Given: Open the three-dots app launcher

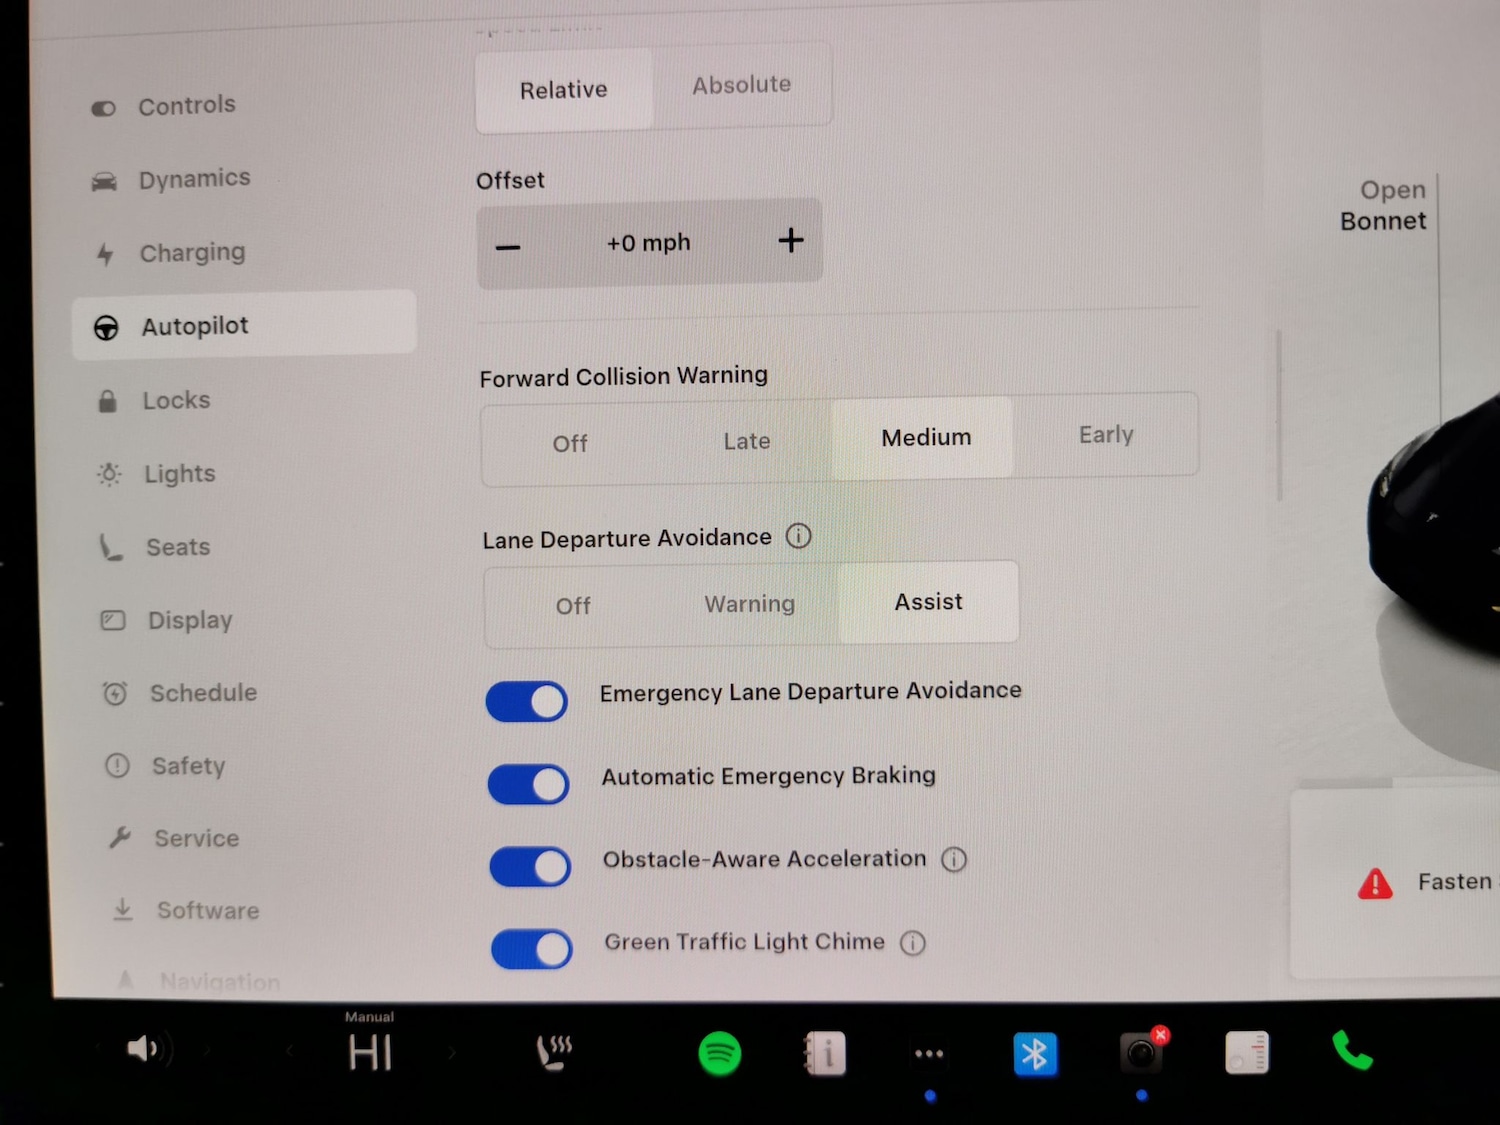Looking at the screenshot, I should (x=929, y=1053).
